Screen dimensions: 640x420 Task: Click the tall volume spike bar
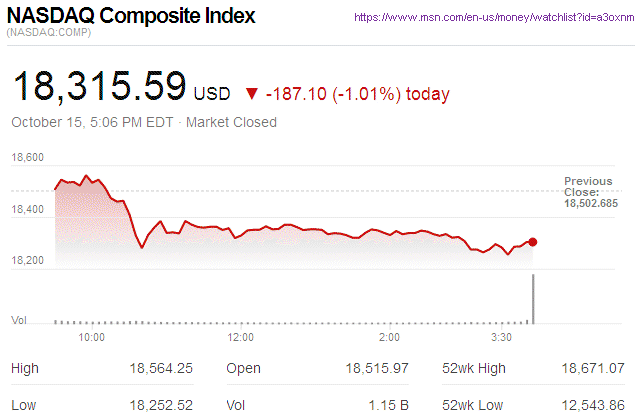click(533, 298)
